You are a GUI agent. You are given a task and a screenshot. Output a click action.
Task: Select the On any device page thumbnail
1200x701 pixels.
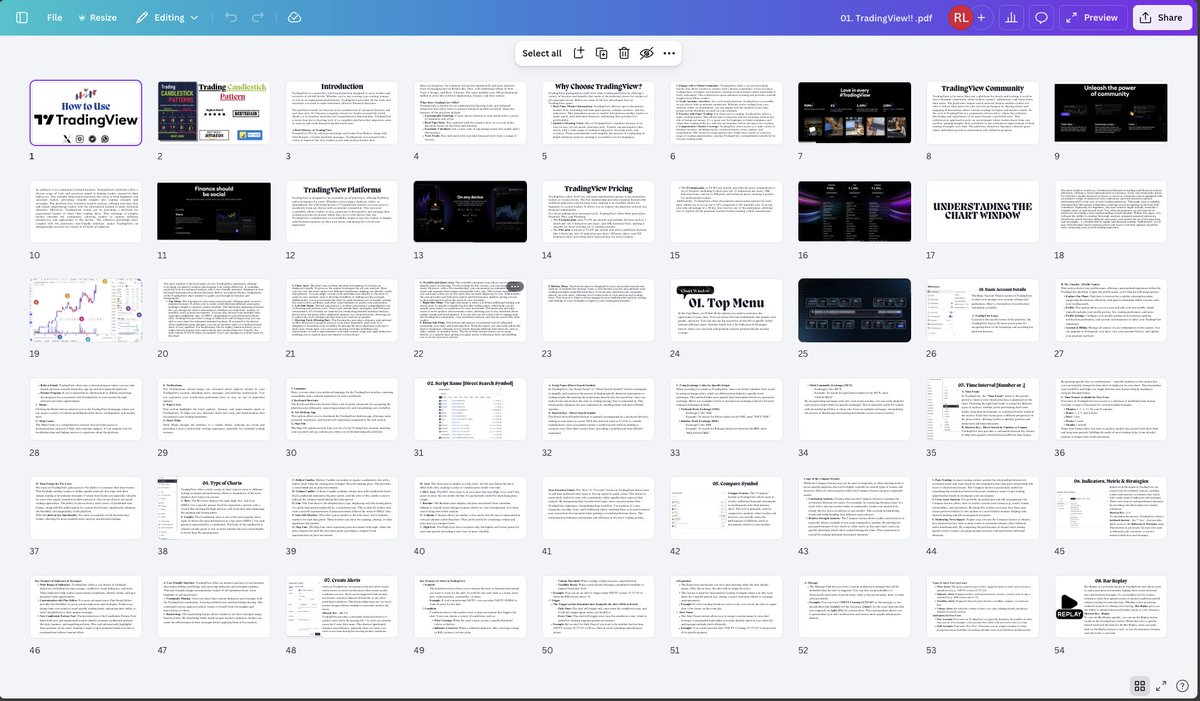(x=469, y=210)
